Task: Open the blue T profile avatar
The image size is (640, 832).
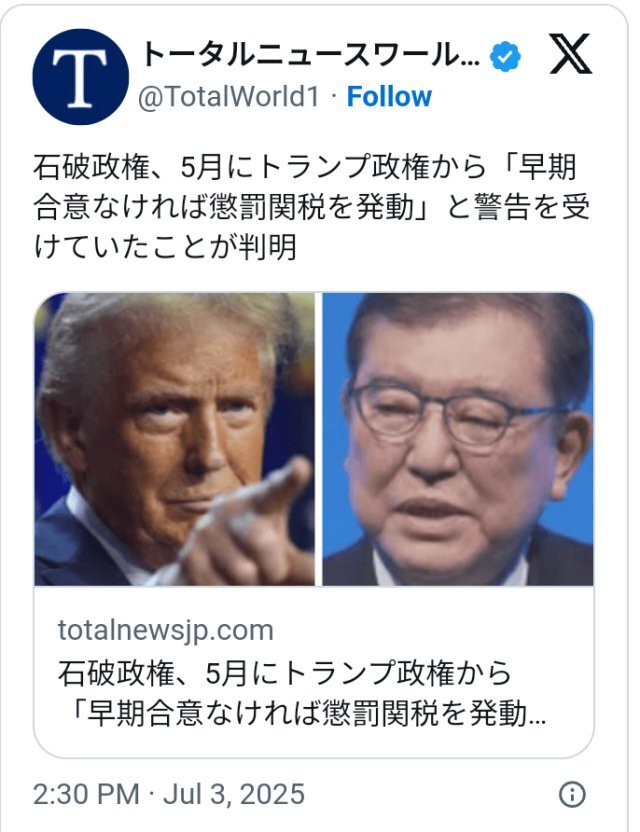Action: click(80, 77)
